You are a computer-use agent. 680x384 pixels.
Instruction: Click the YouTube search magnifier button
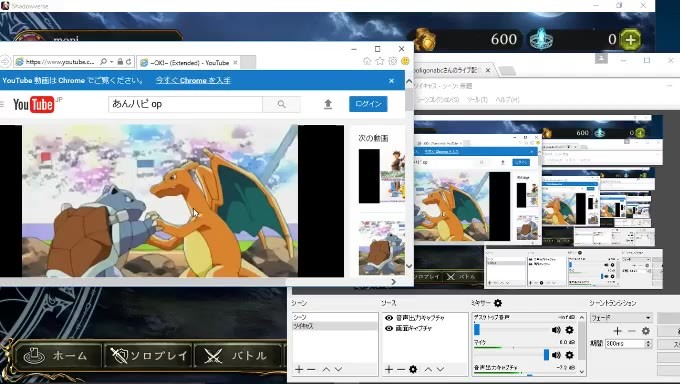[x=281, y=104]
